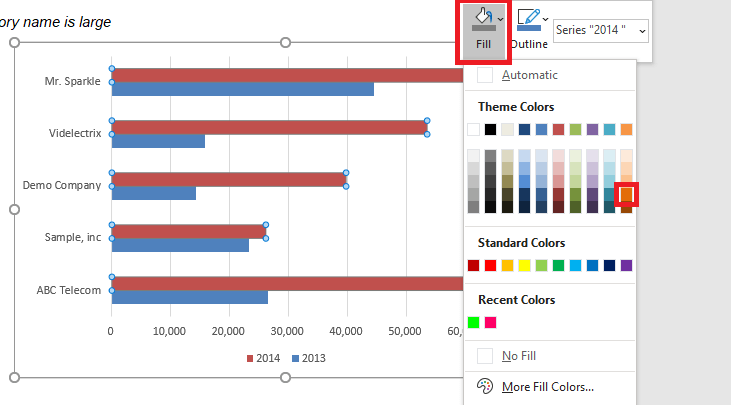731x405 pixels.
Task: Click the "Demo Company" category label
Action: click(x=62, y=185)
